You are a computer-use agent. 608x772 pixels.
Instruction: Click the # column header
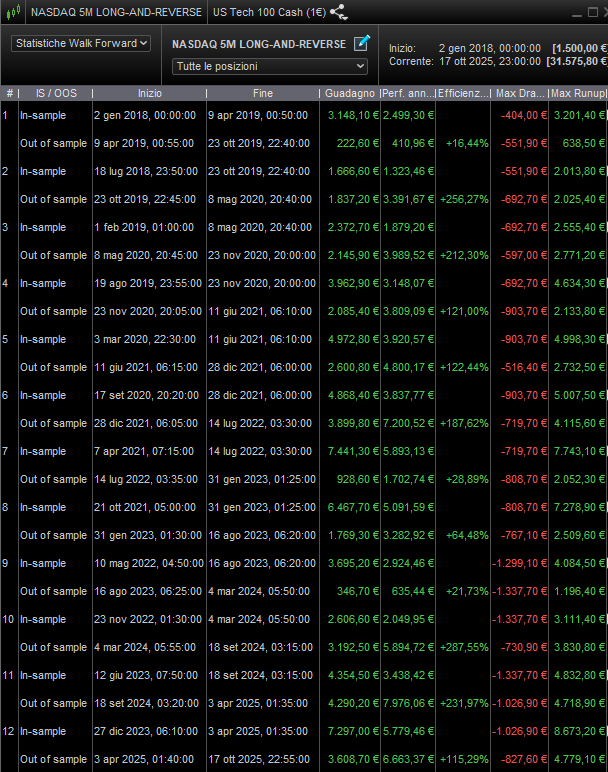(x=9, y=93)
